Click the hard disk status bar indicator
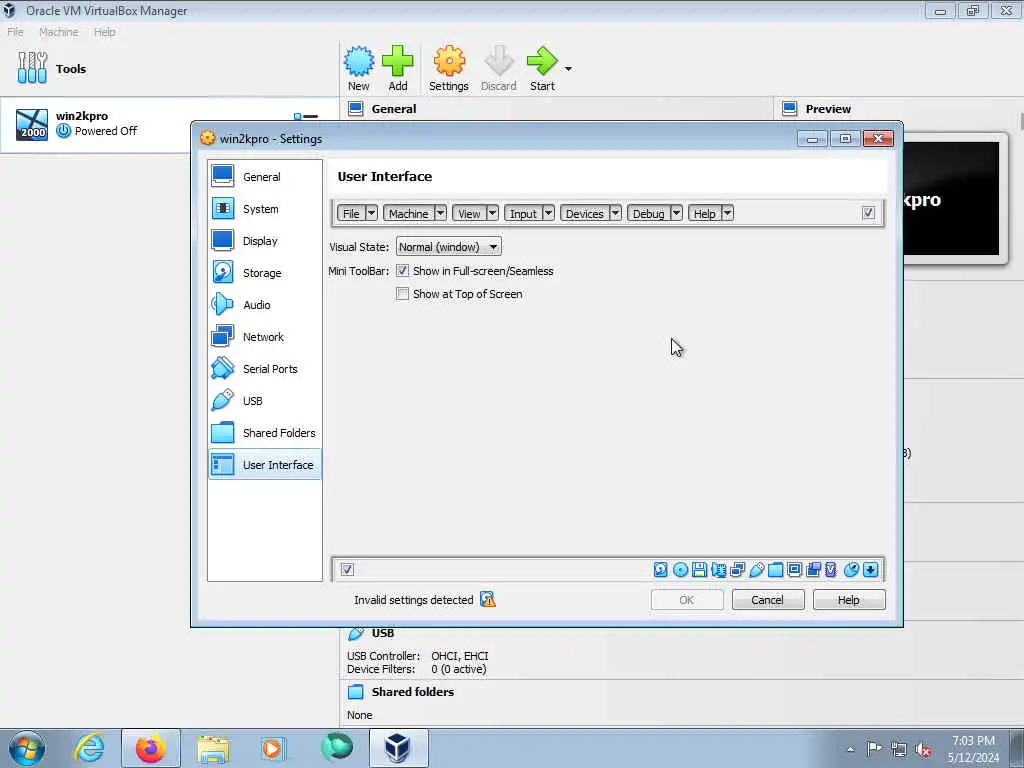 click(x=660, y=569)
